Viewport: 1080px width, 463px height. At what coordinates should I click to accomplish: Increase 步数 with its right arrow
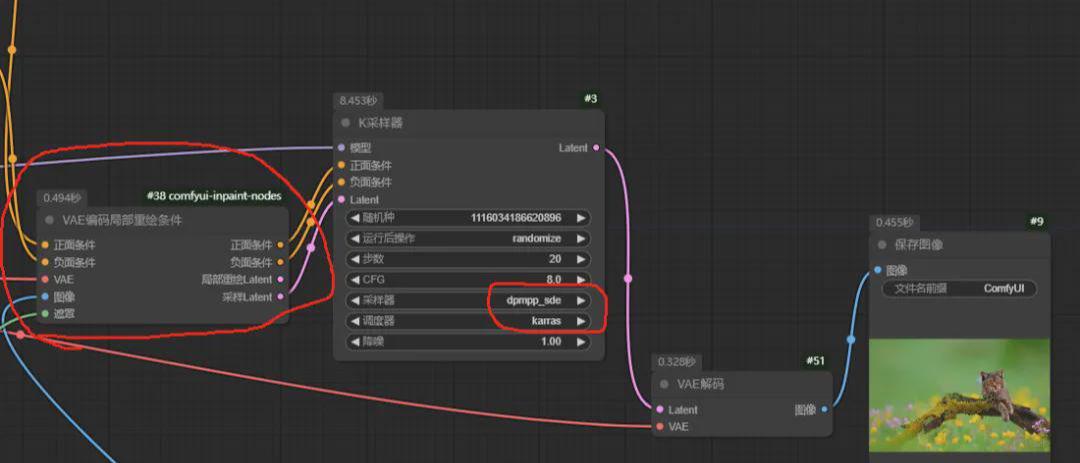pos(580,259)
